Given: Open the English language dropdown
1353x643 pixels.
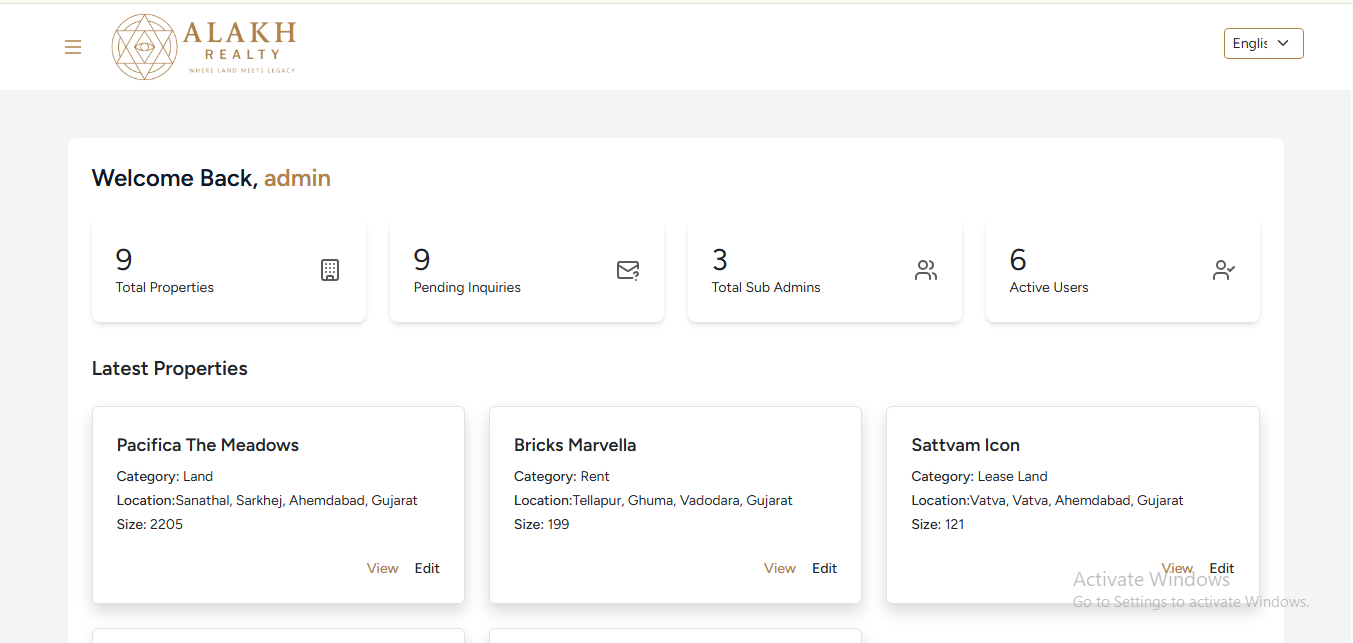Looking at the screenshot, I should [1262, 44].
